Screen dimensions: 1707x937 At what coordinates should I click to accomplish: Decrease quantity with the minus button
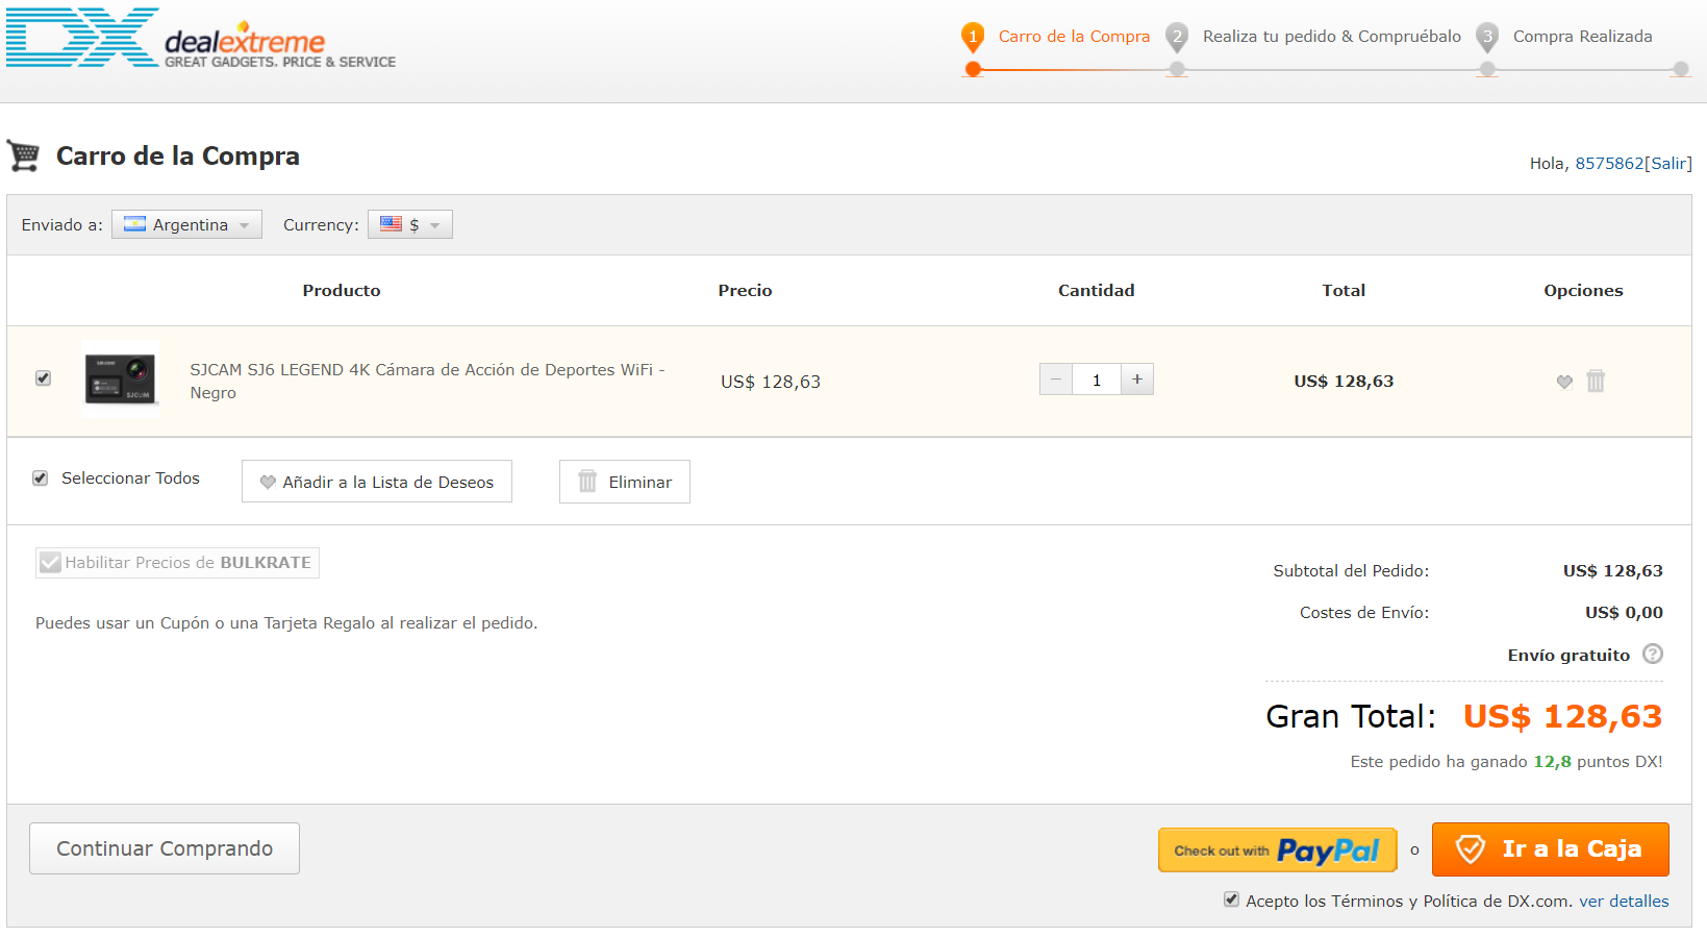(1056, 380)
